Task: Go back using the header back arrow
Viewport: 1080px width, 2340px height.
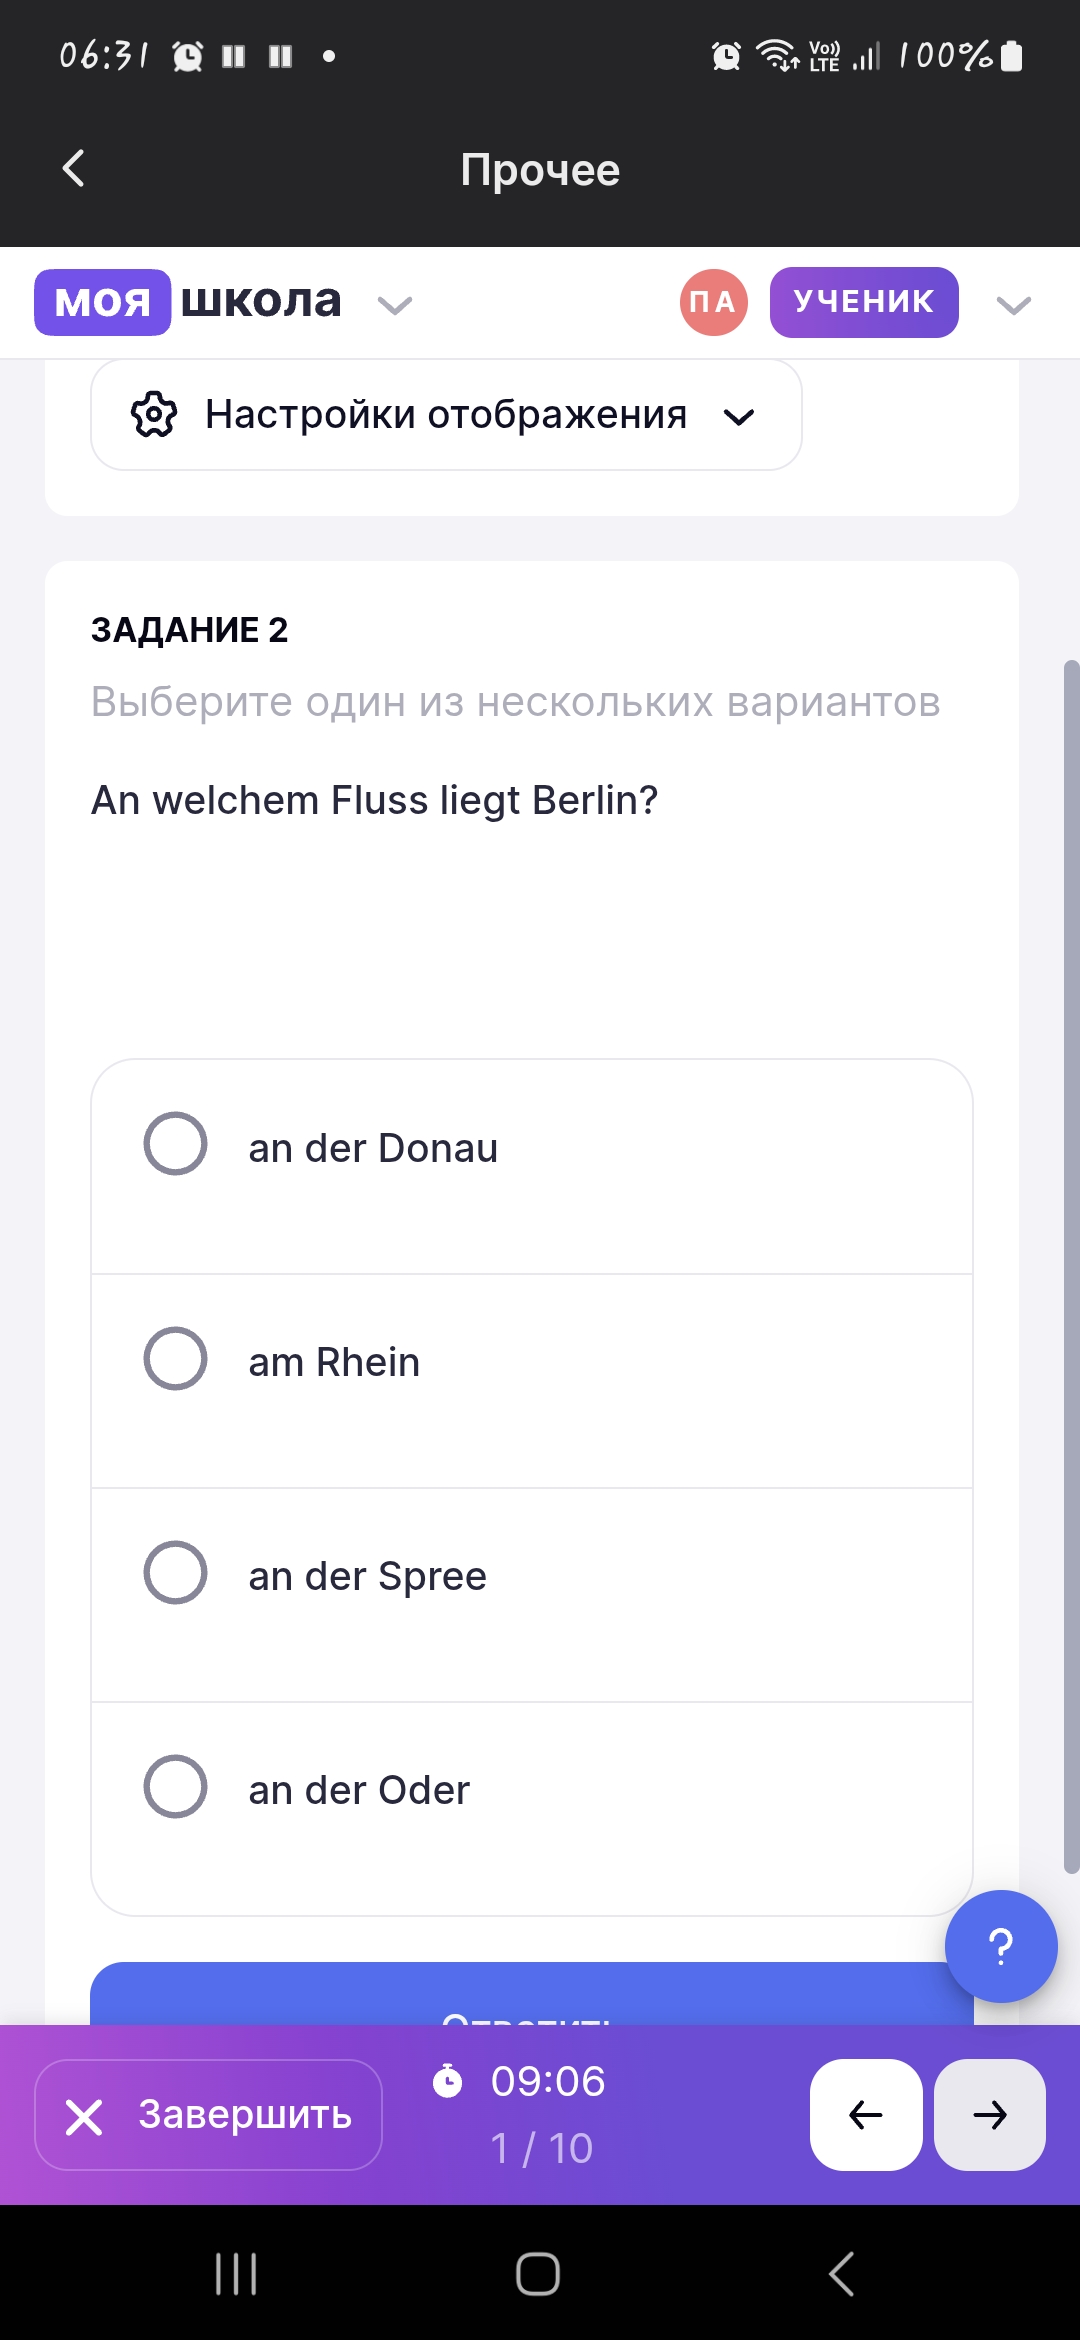Action: click(x=73, y=168)
